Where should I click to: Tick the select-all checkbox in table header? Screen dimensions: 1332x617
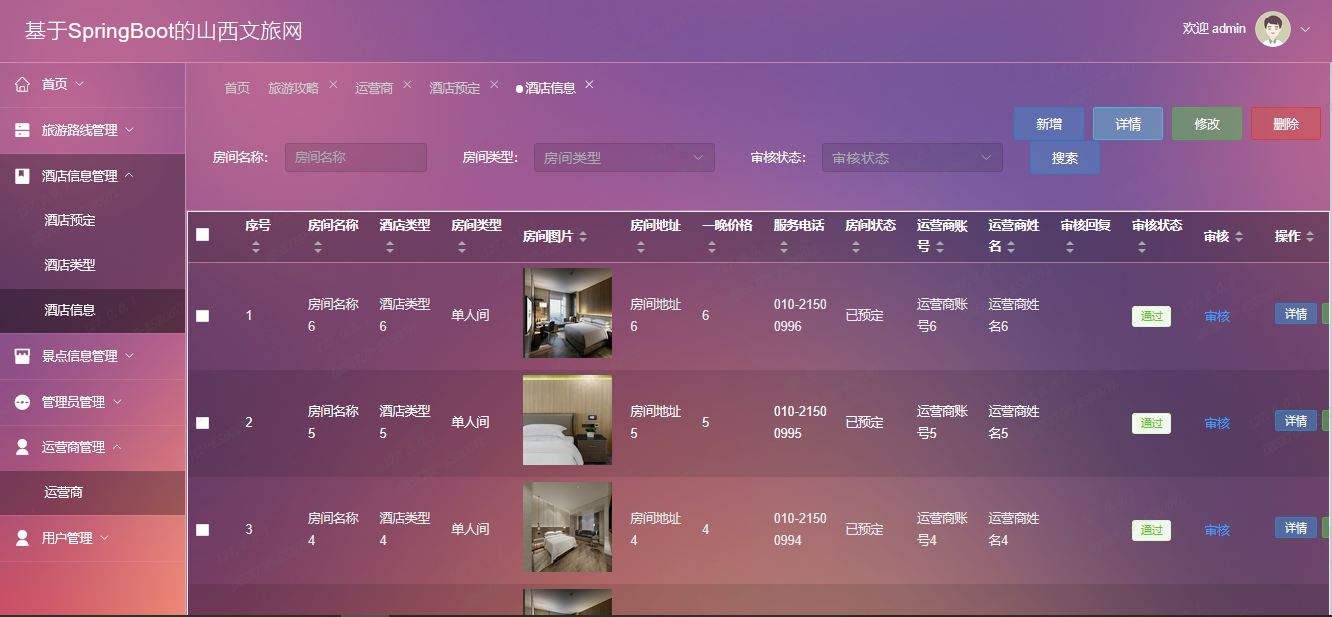203,235
